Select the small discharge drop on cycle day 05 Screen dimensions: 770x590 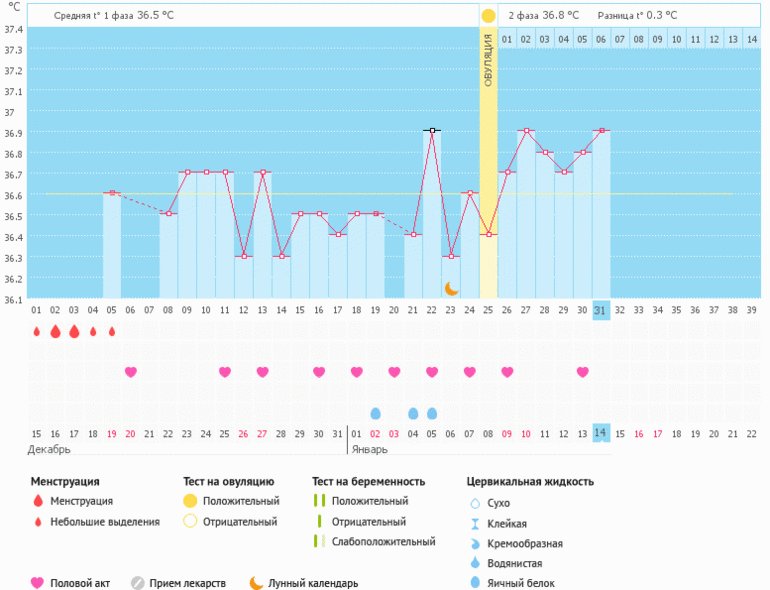point(112,331)
